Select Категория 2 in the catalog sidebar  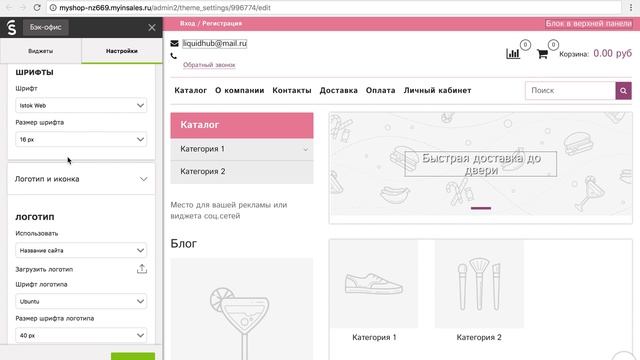242,172
